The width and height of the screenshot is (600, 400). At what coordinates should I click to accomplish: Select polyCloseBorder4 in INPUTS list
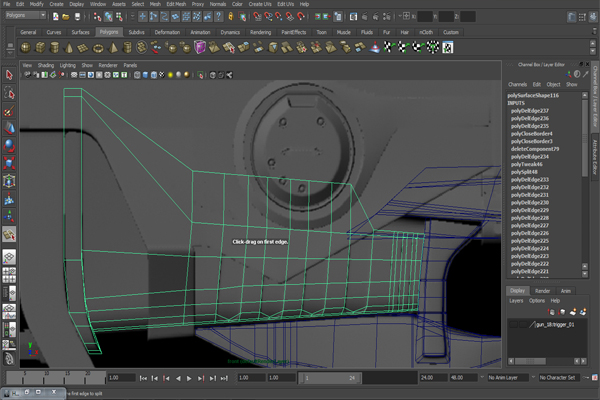click(532, 134)
